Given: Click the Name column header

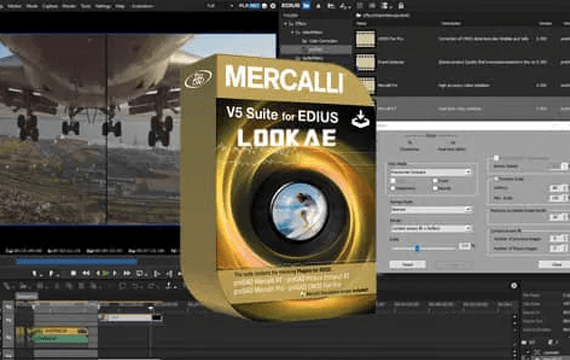Looking at the screenshot, I should 361,24.
